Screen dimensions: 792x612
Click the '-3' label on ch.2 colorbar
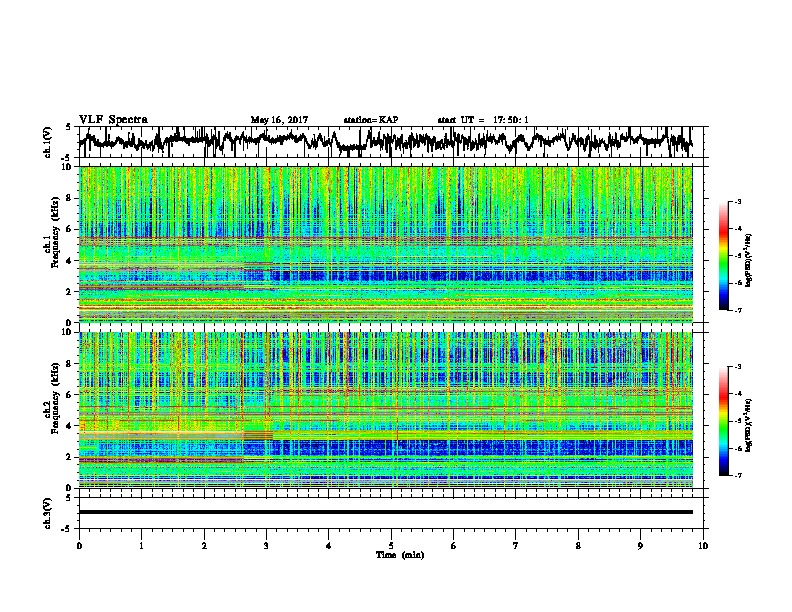pyautogui.click(x=737, y=367)
